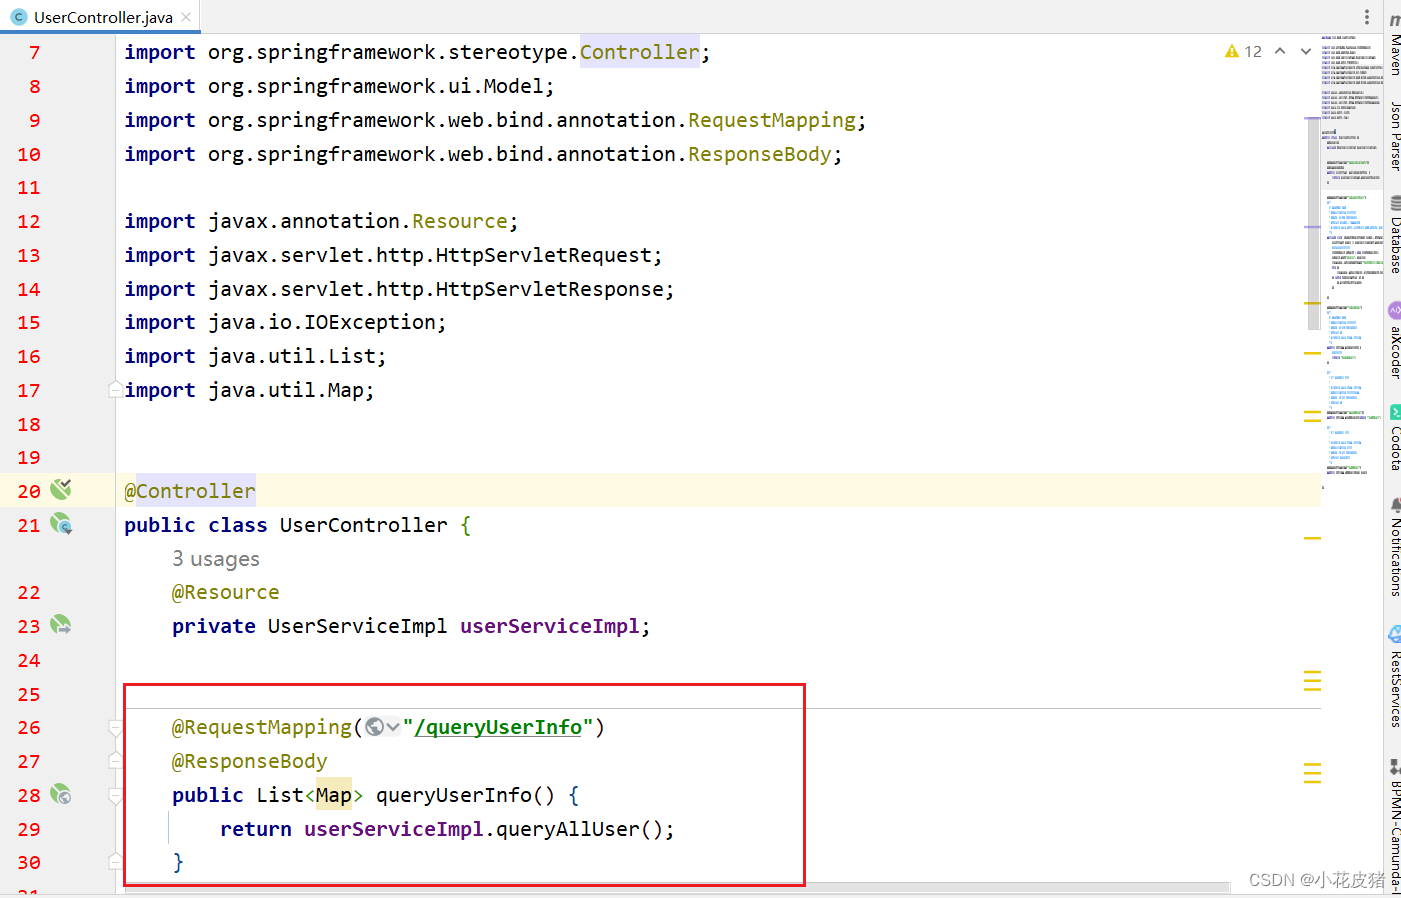
Task: Collapse the imports fold marker at line 17
Action: pos(116,389)
